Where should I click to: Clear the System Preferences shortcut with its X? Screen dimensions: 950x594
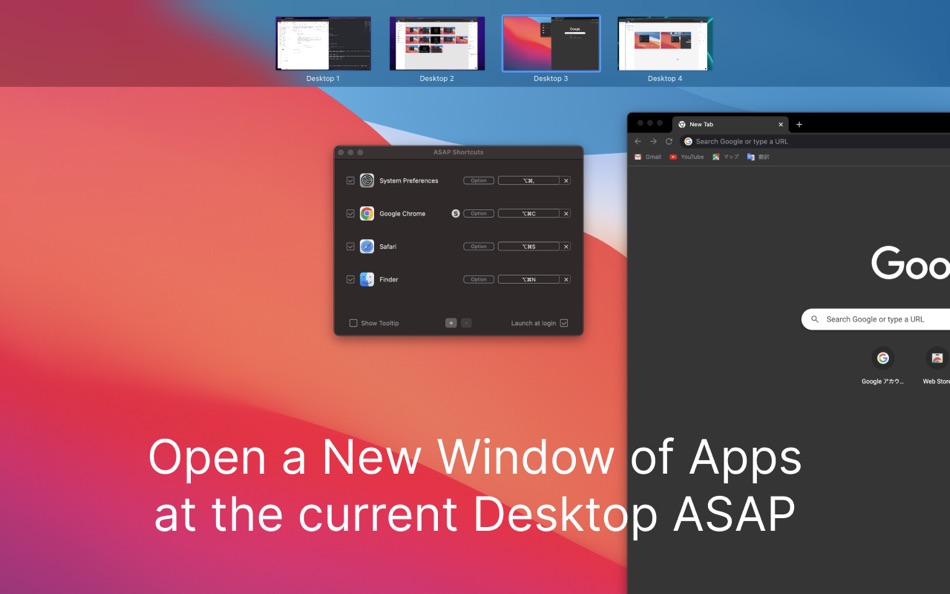point(566,181)
